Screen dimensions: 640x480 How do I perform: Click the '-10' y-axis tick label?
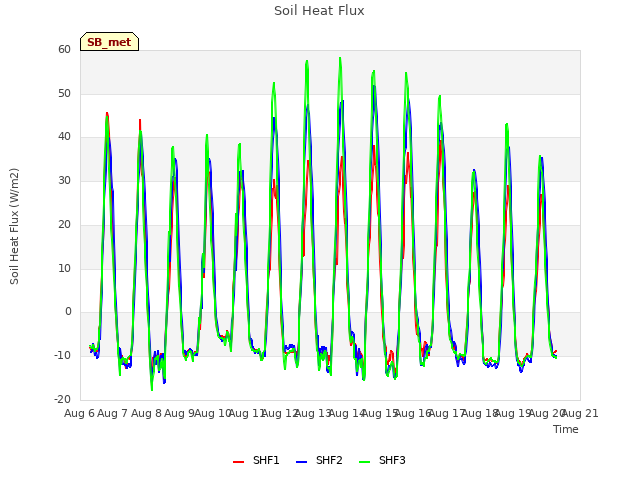[62, 356]
